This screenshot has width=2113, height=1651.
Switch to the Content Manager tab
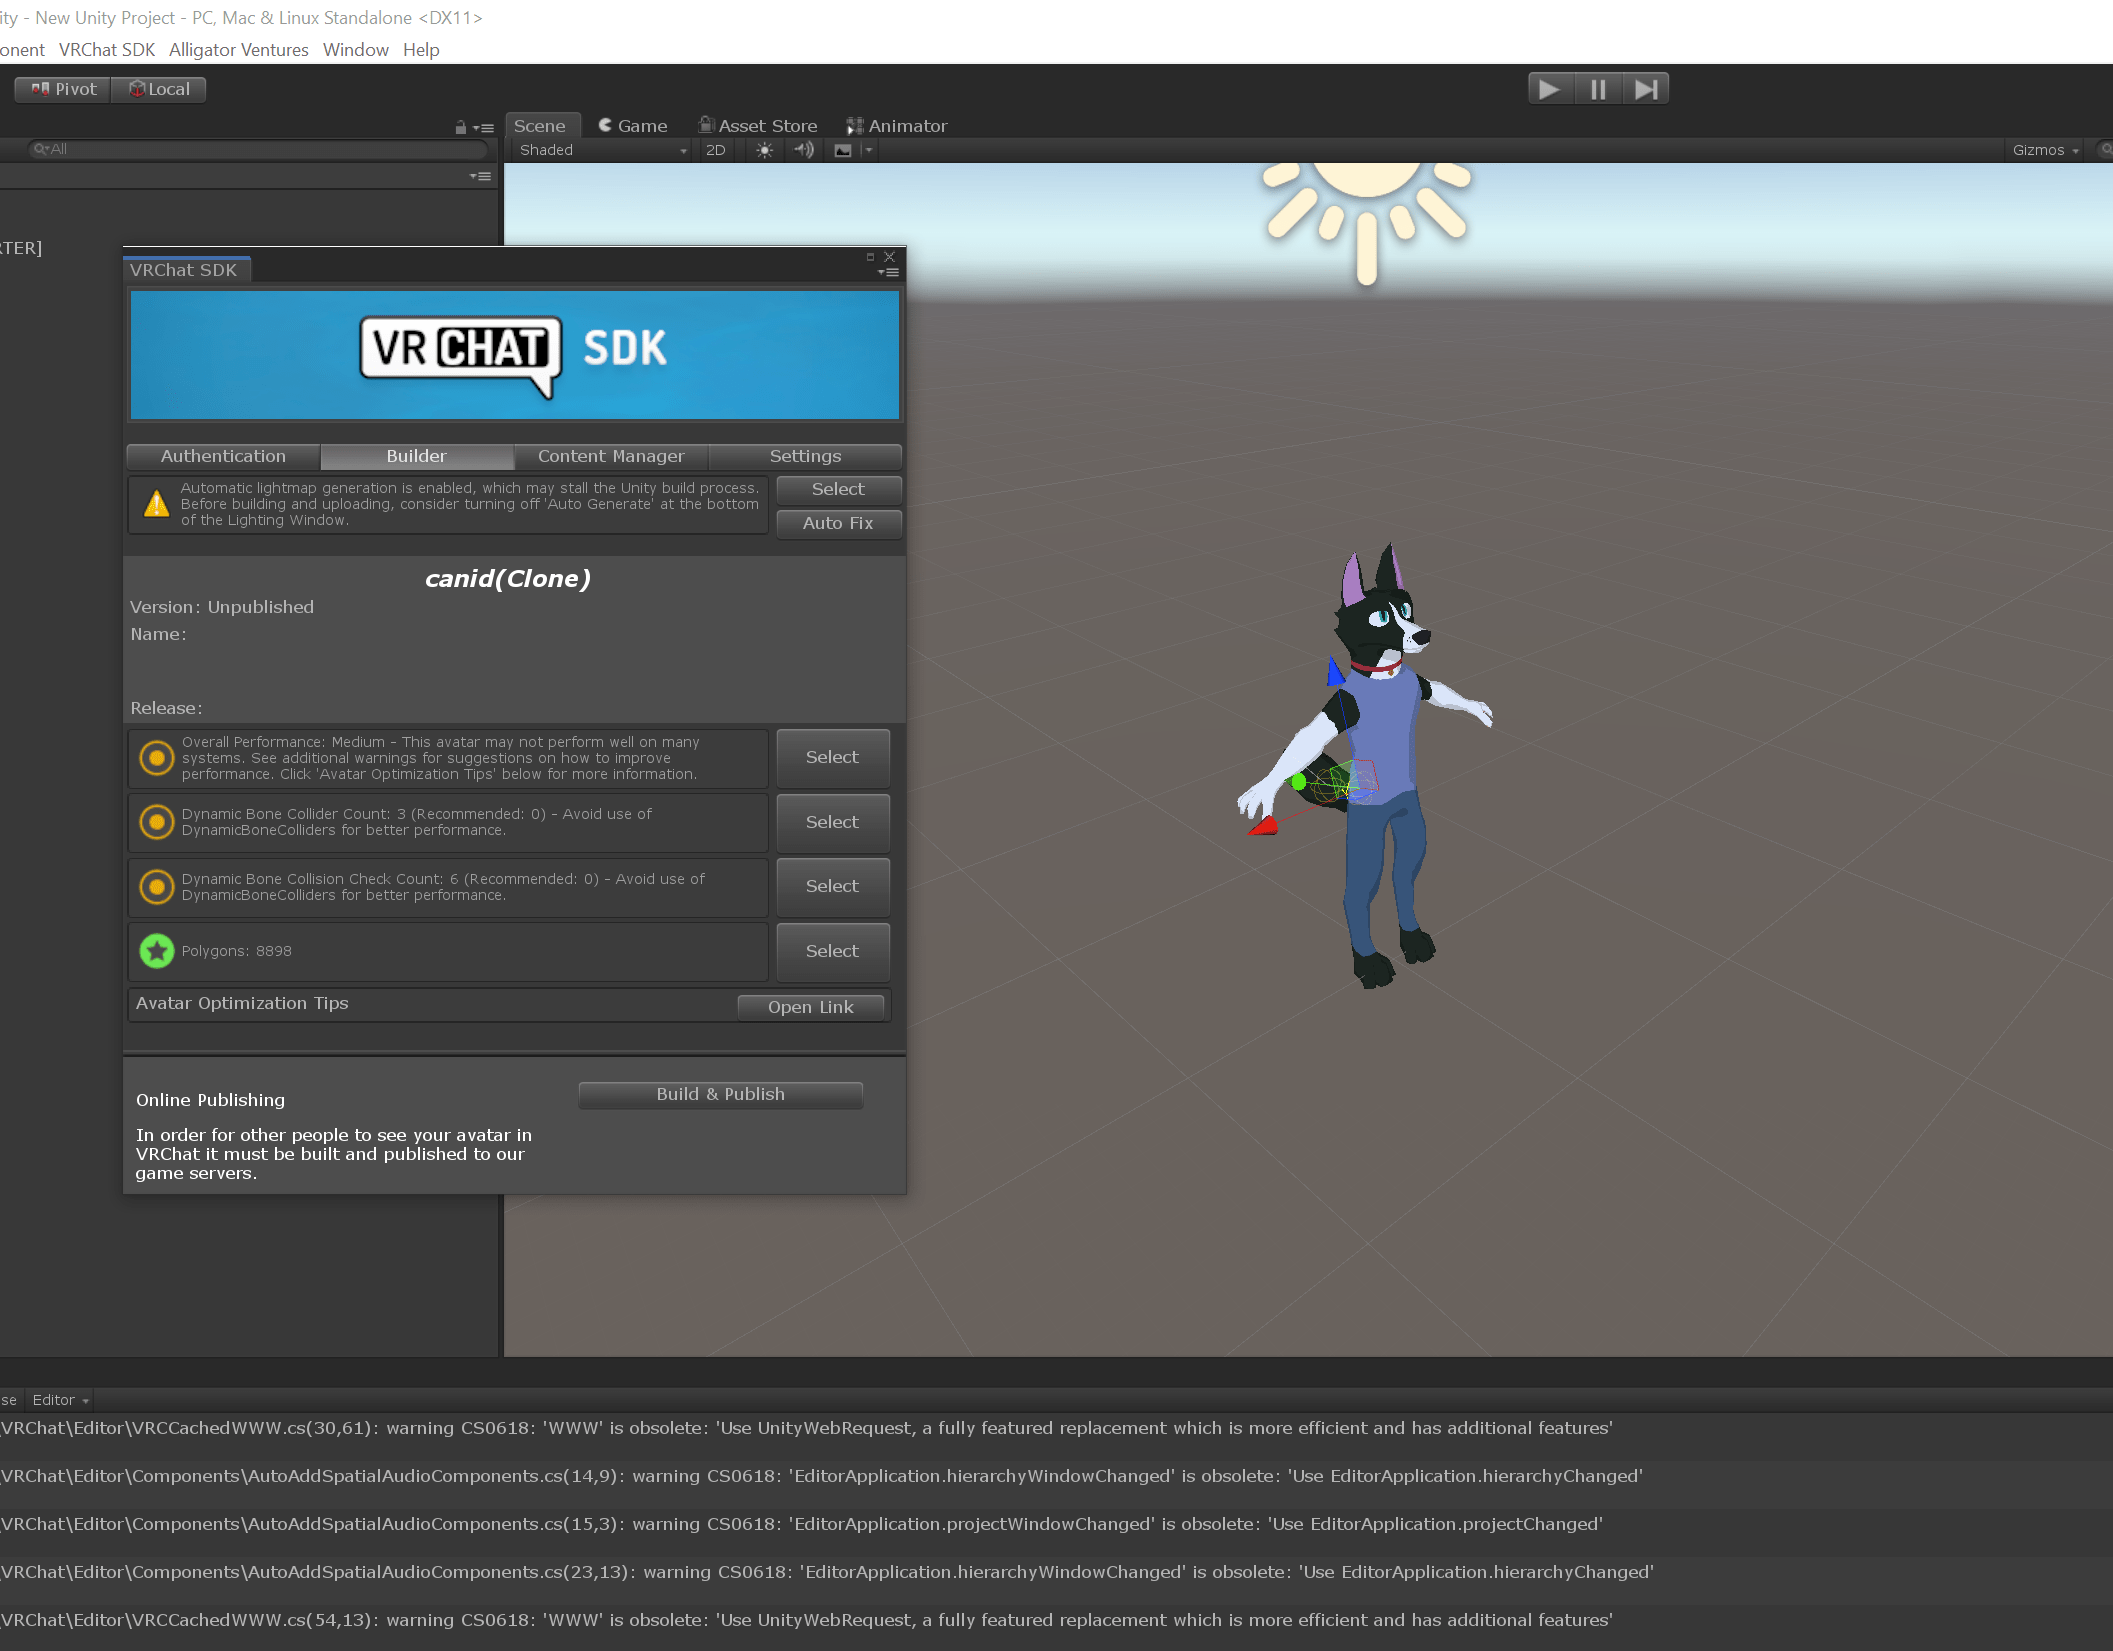(x=611, y=456)
